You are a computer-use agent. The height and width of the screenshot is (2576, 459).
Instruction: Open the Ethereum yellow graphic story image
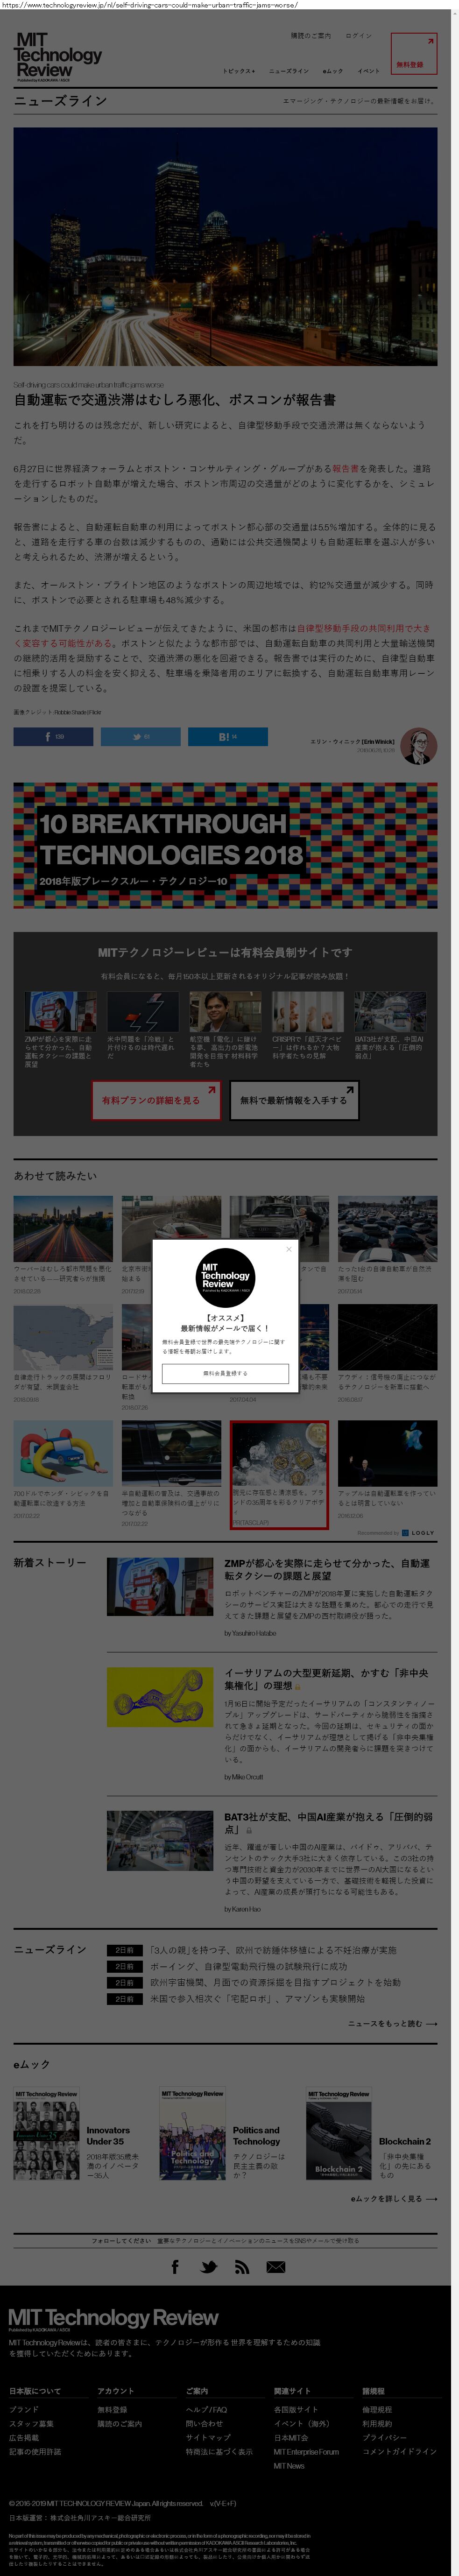[x=160, y=1697]
